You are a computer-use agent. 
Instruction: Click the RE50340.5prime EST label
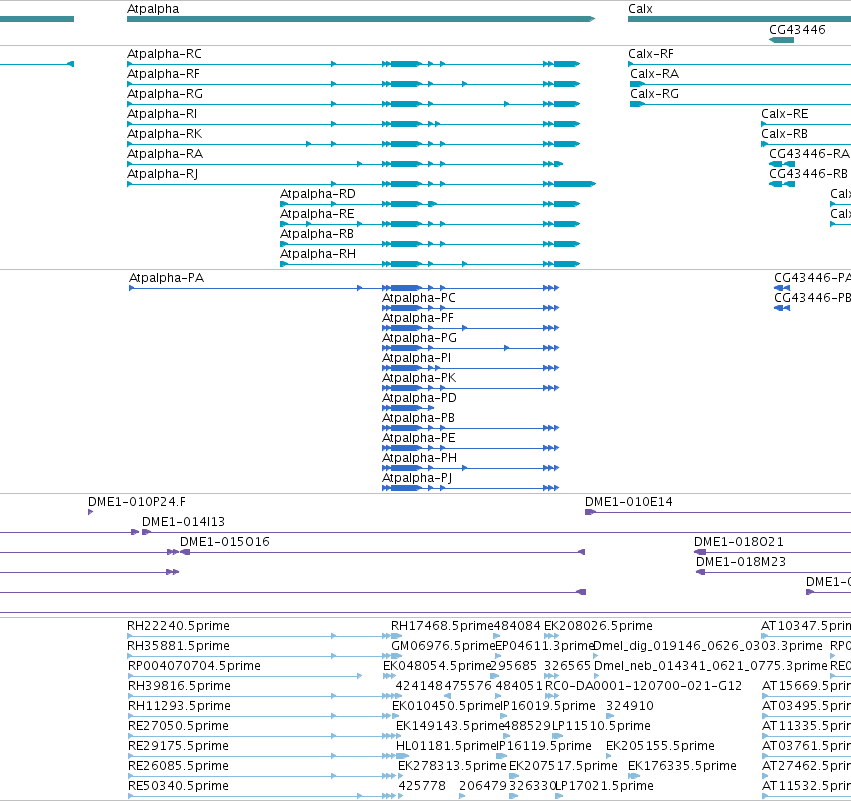178,787
